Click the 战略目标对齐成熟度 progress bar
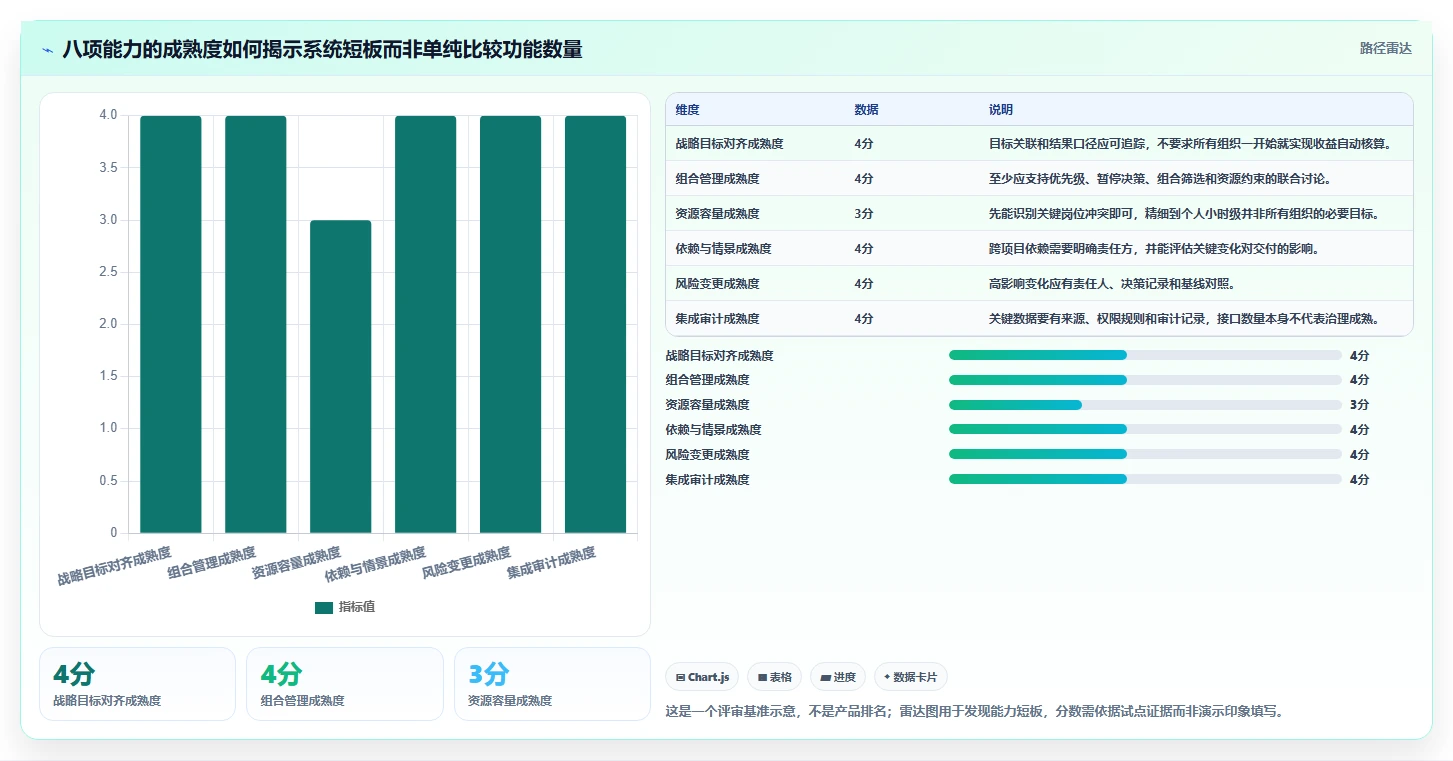Image resolution: width=1453 pixels, height=761 pixels. click(x=1145, y=355)
